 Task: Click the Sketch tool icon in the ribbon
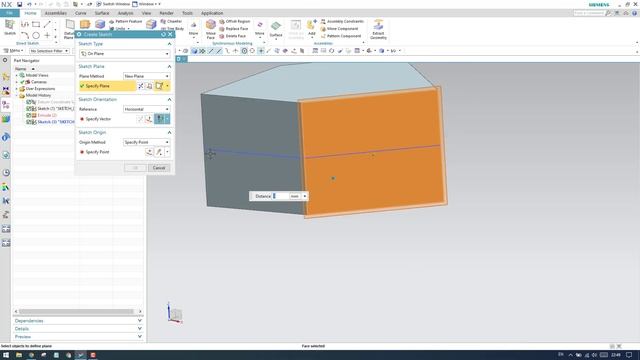coord(9,27)
